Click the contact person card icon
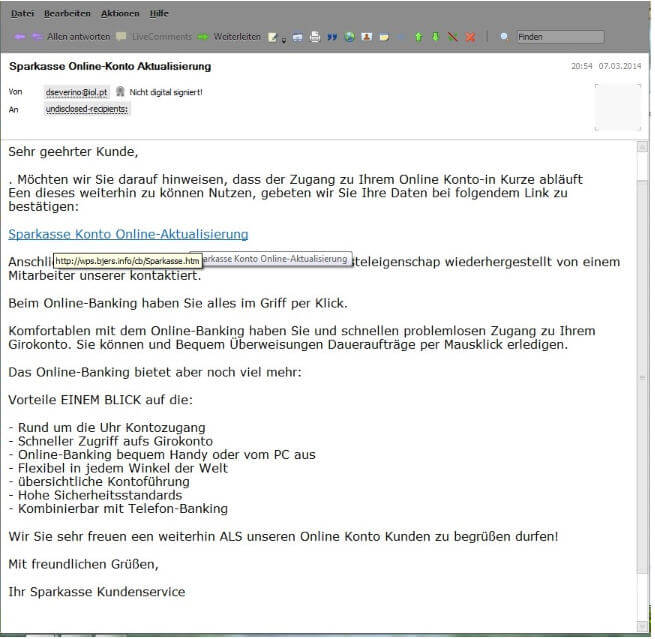Viewport: 655px width, 639px height. tap(367, 37)
